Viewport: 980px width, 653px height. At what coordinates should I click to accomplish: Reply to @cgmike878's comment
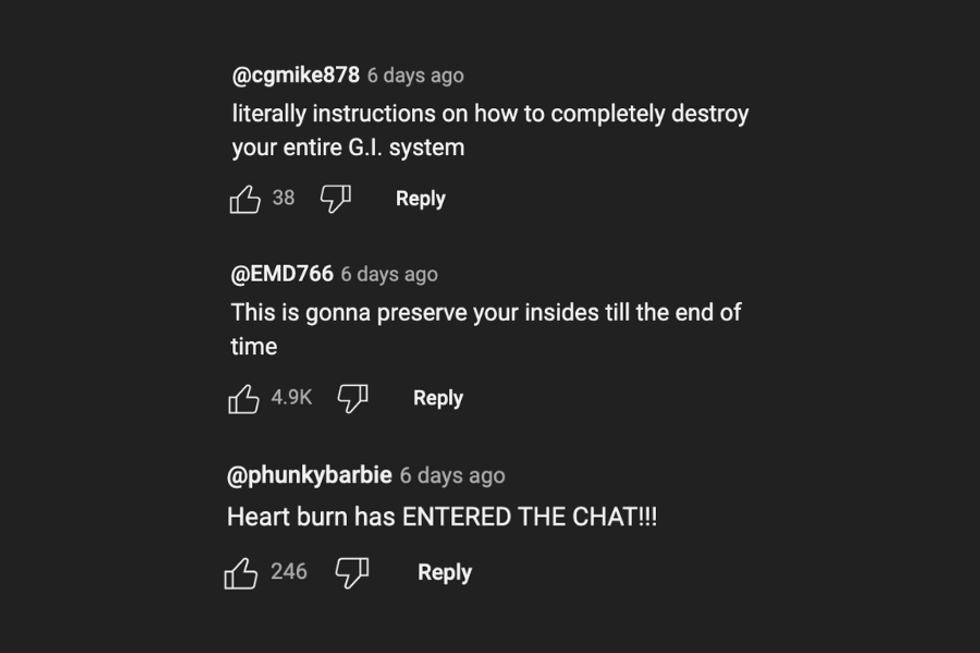tap(420, 199)
